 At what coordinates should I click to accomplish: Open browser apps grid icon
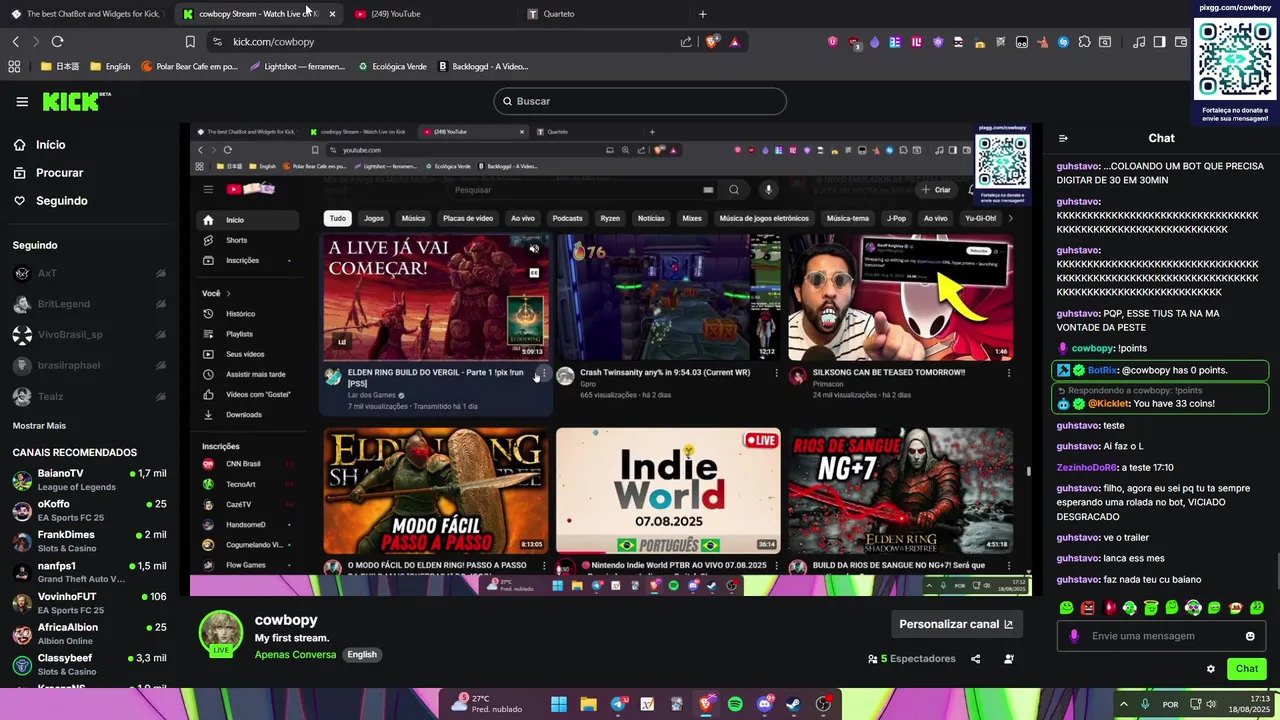[14, 67]
